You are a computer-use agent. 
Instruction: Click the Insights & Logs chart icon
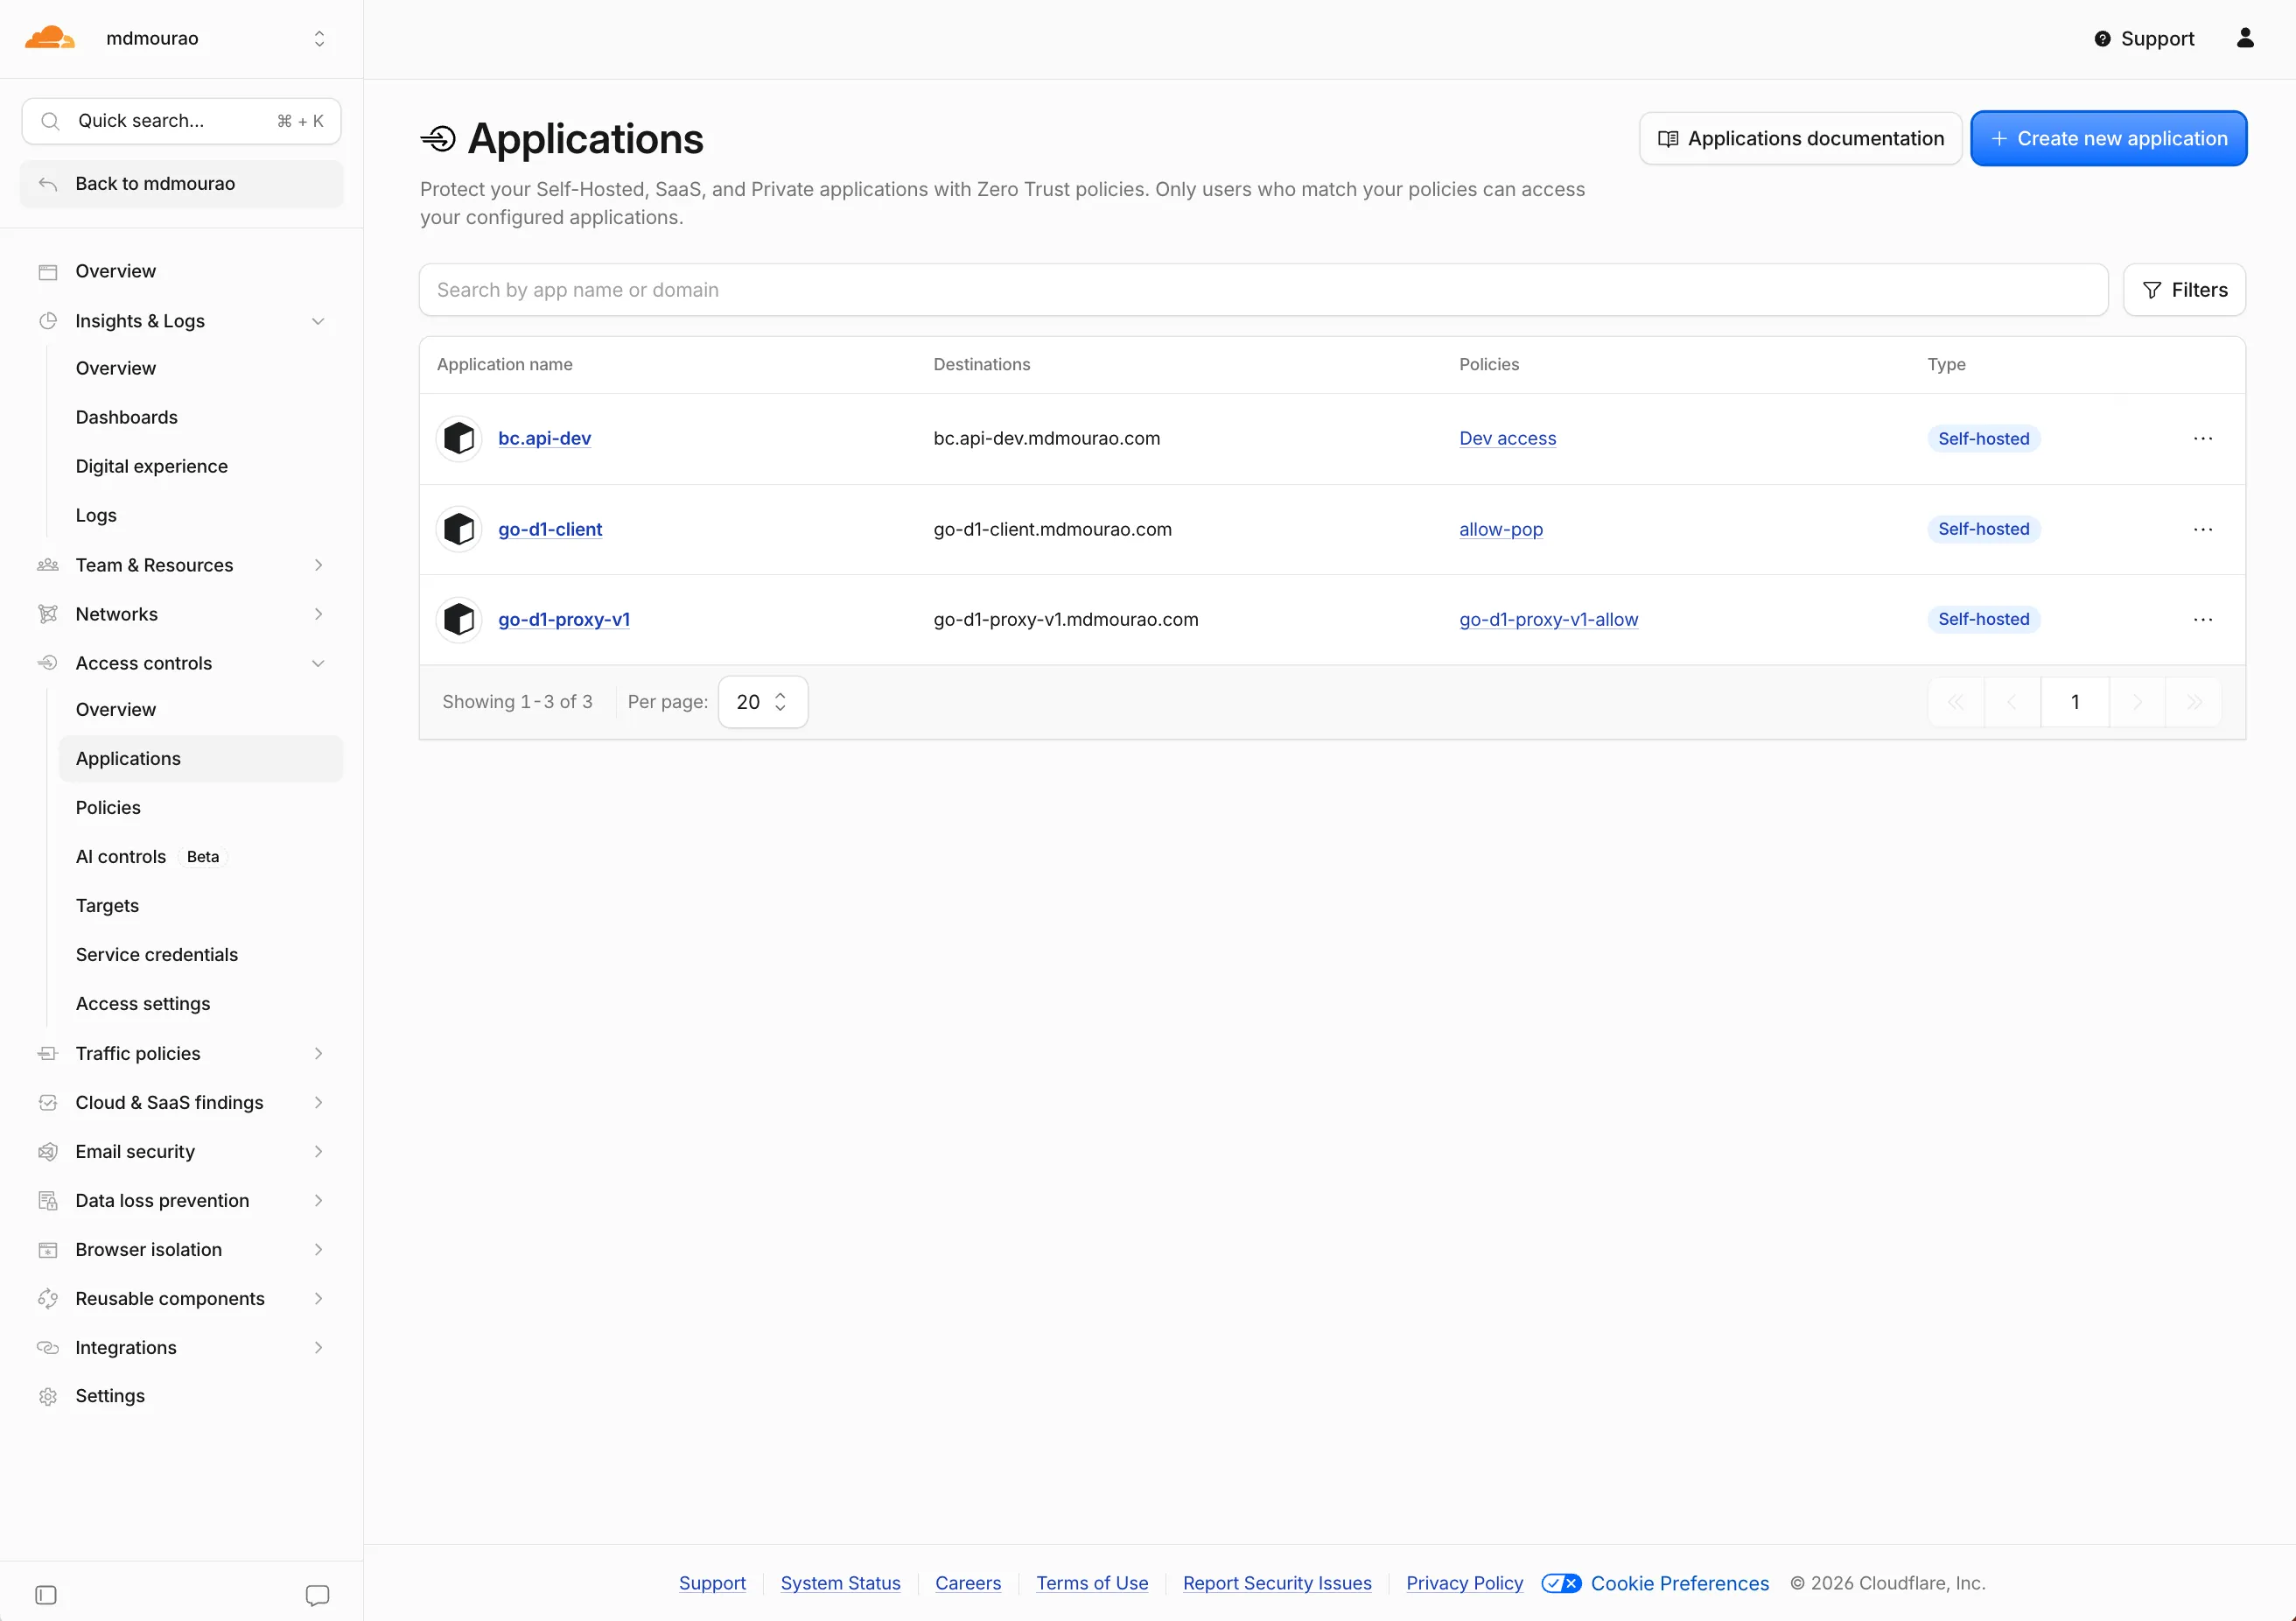48,321
